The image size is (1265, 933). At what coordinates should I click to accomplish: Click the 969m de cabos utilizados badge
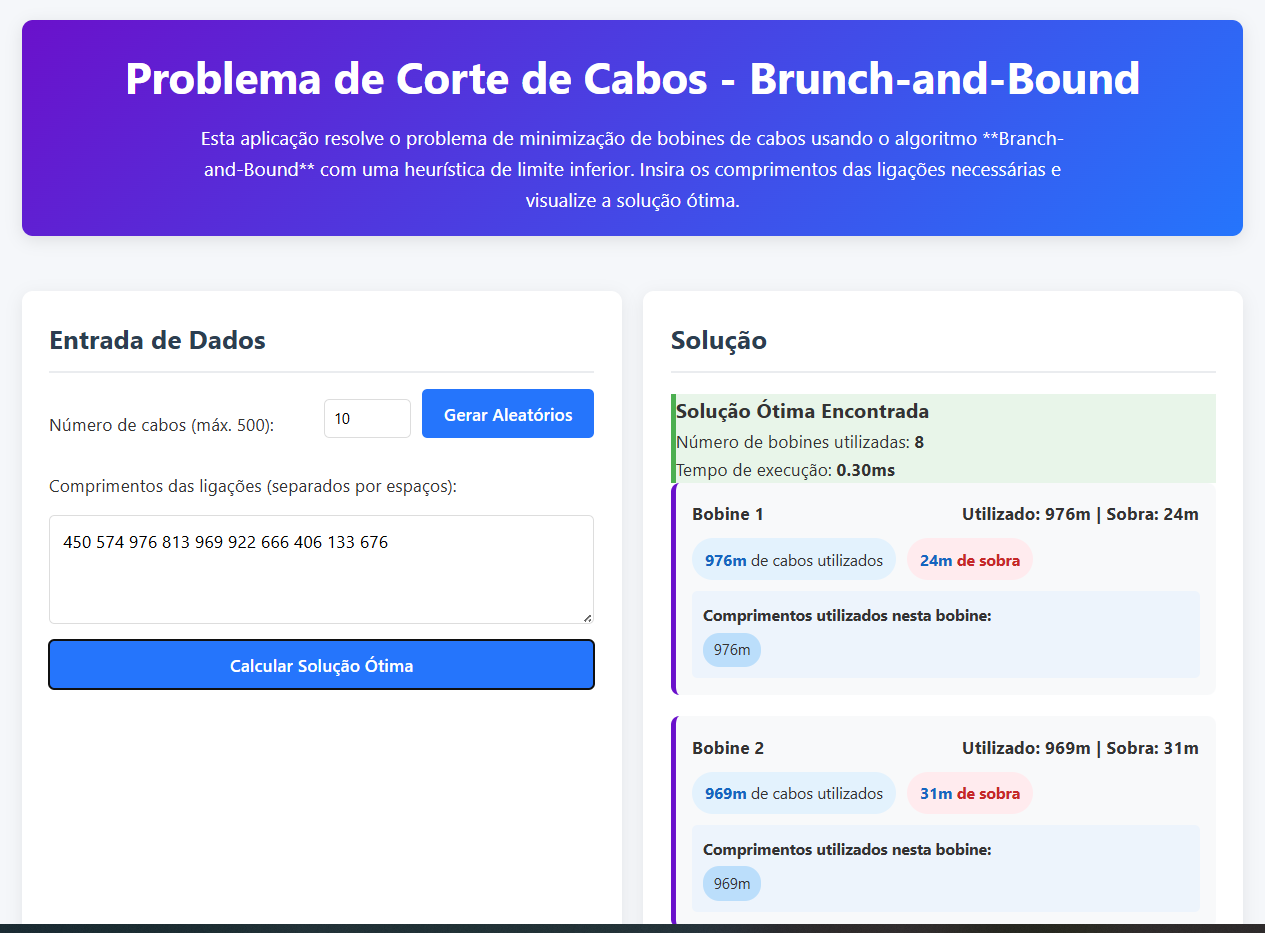pos(793,792)
